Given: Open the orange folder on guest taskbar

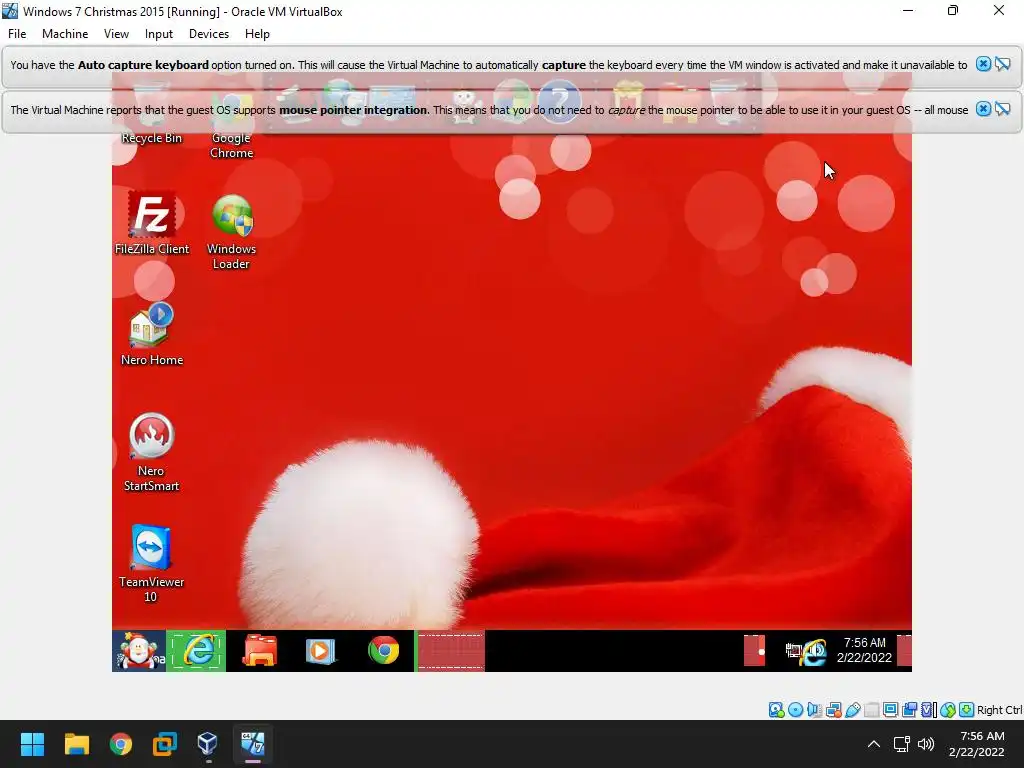Looking at the screenshot, I should click(259, 651).
